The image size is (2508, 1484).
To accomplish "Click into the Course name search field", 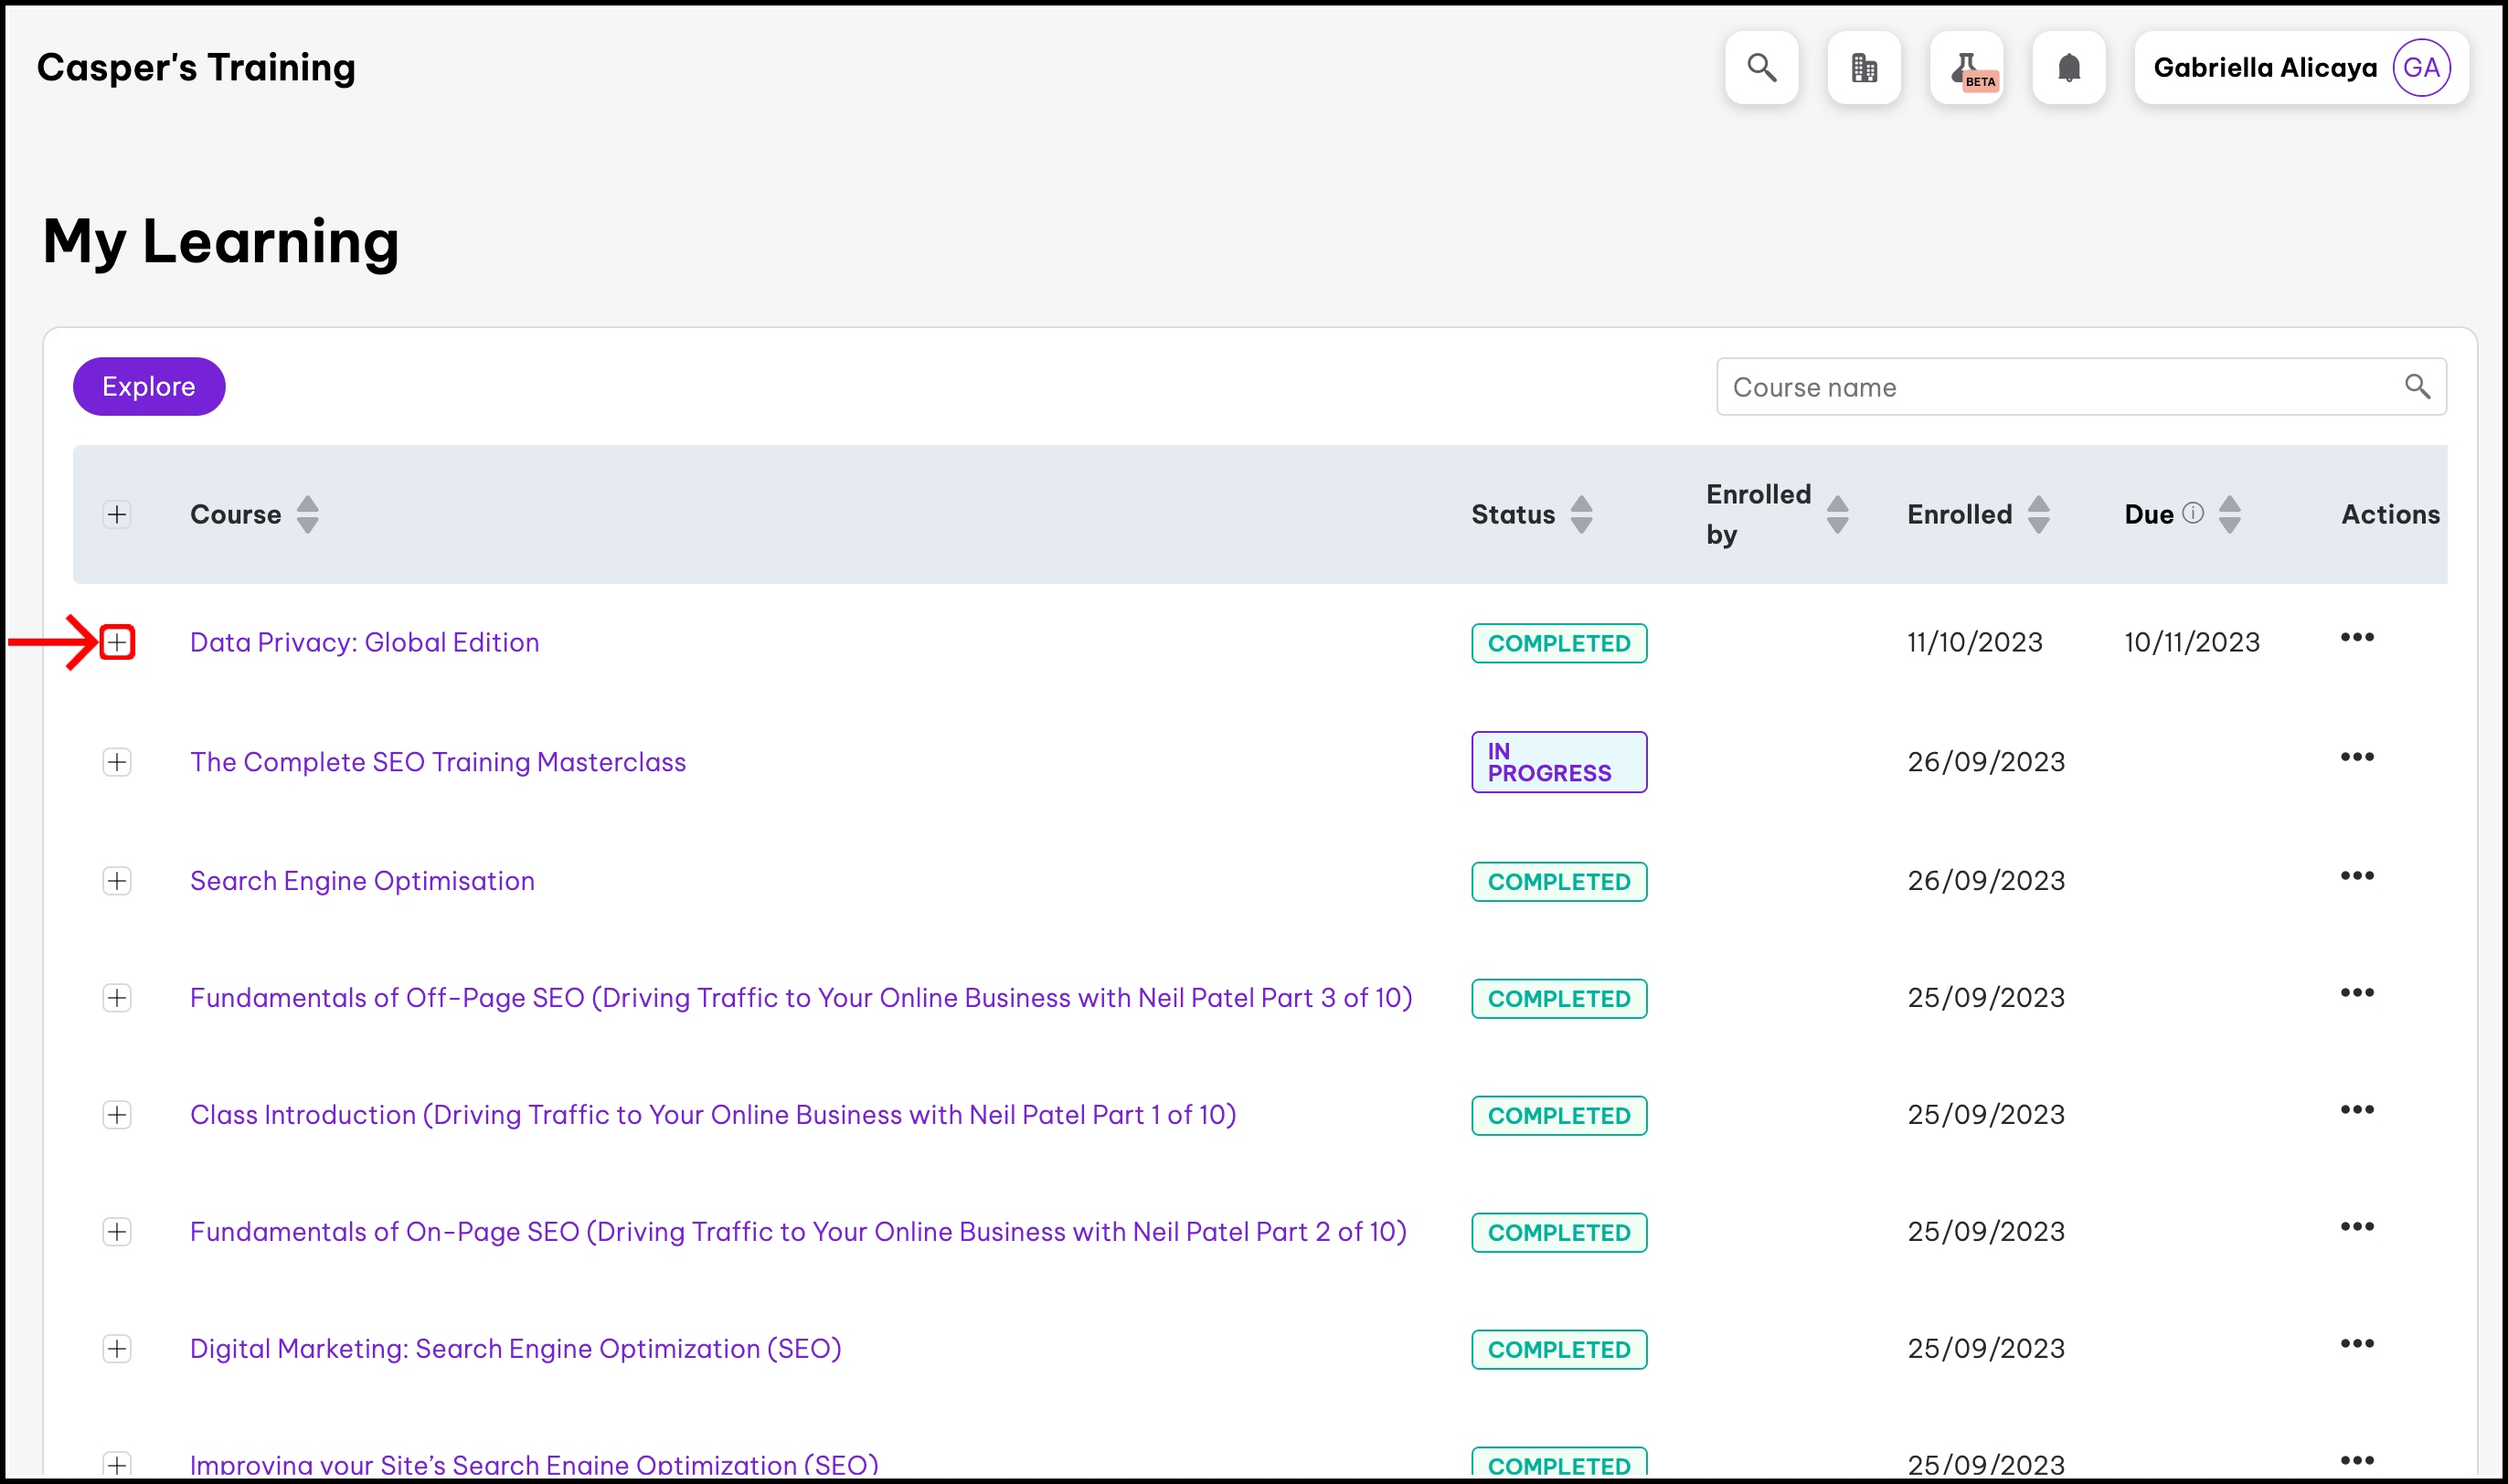I will coord(2050,387).
